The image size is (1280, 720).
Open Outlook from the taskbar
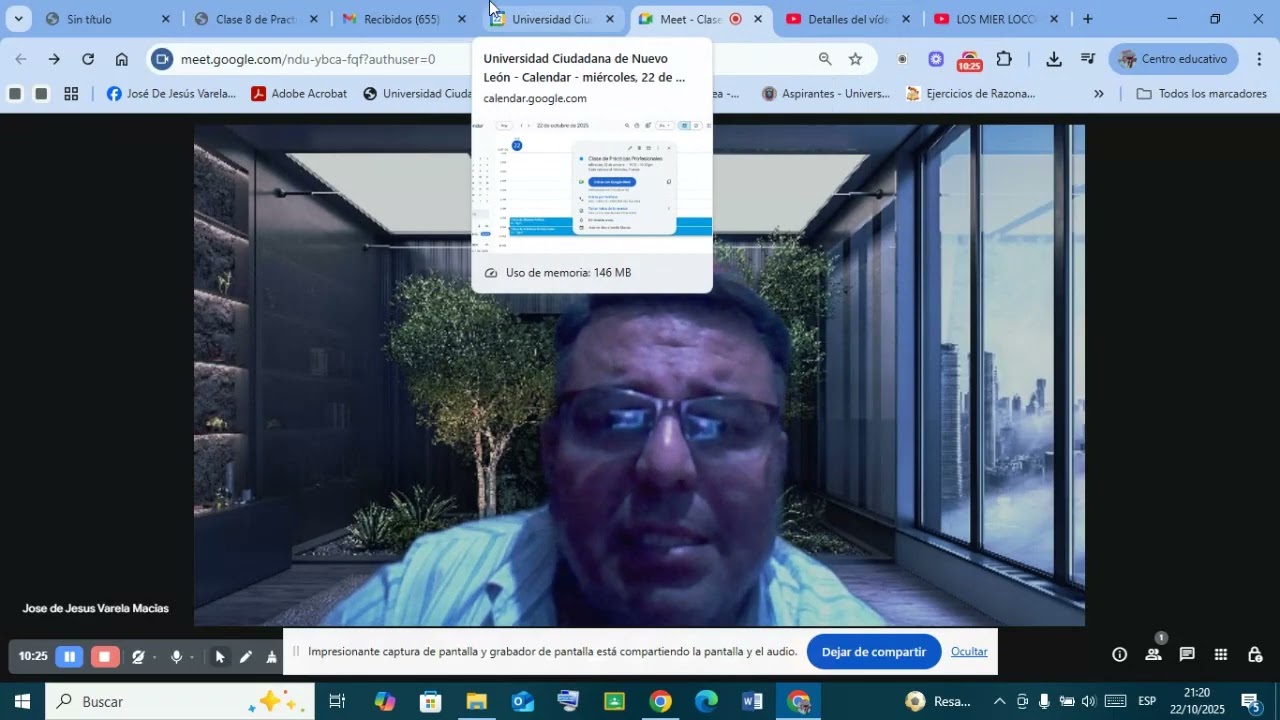click(523, 702)
